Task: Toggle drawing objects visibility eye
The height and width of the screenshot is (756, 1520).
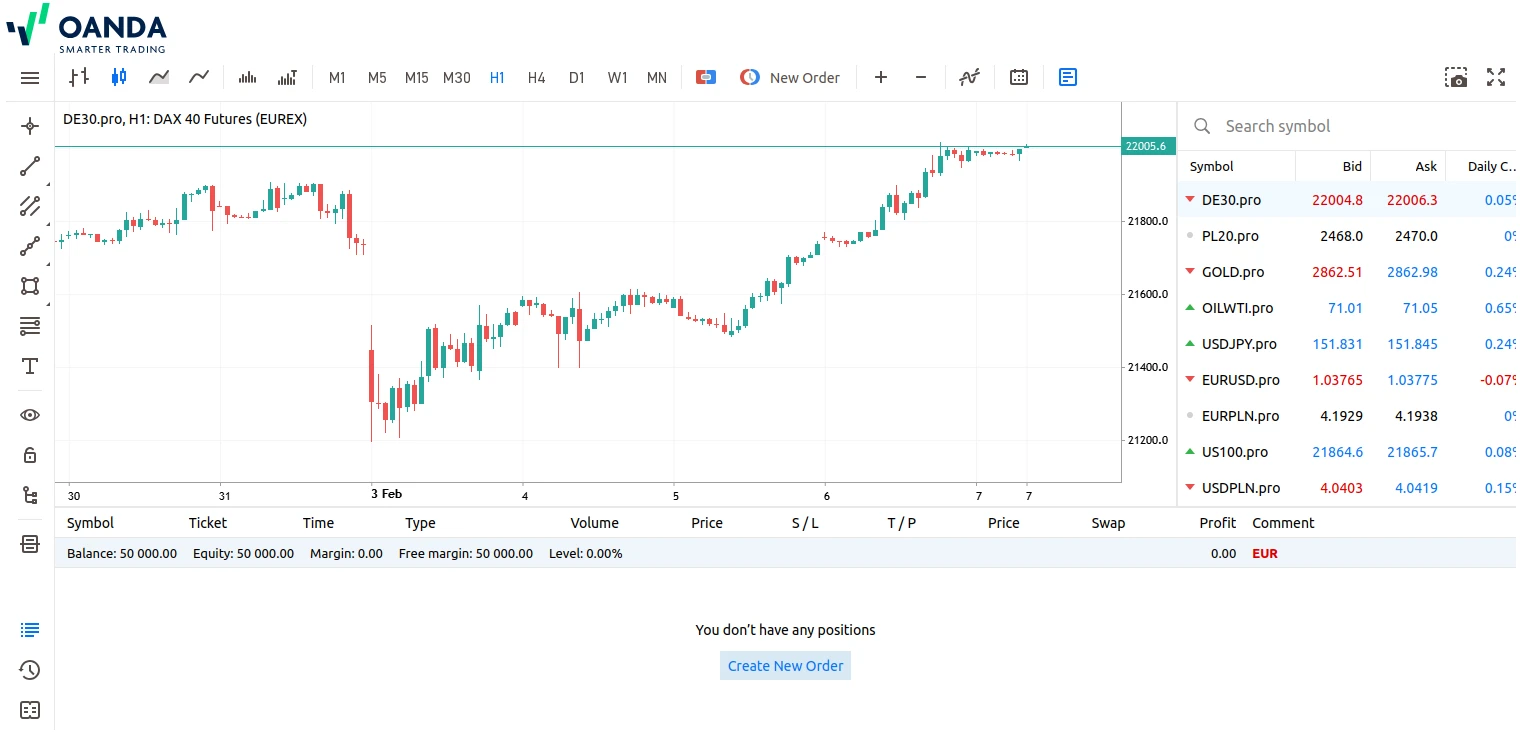Action: (x=30, y=415)
